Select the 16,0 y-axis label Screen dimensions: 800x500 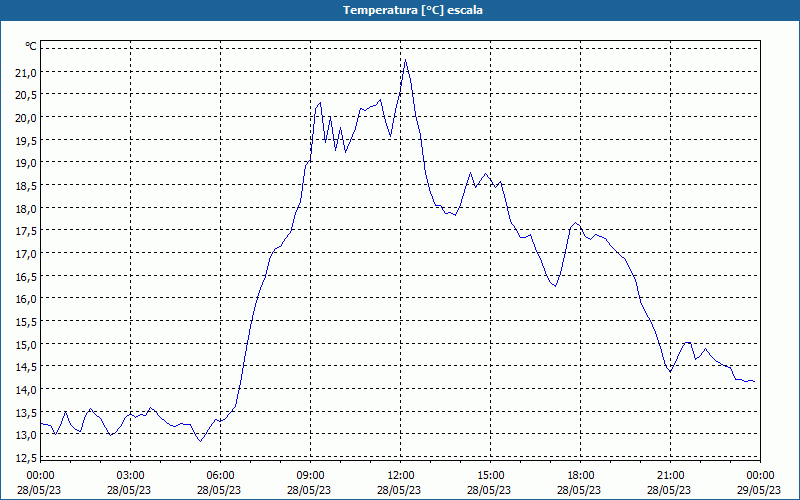[27, 299]
